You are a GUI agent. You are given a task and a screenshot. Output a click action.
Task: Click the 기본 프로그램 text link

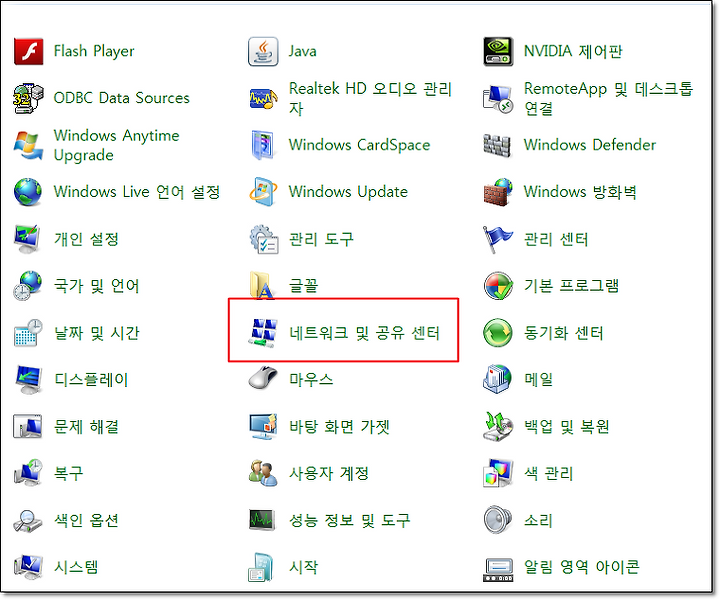(572, 286)
